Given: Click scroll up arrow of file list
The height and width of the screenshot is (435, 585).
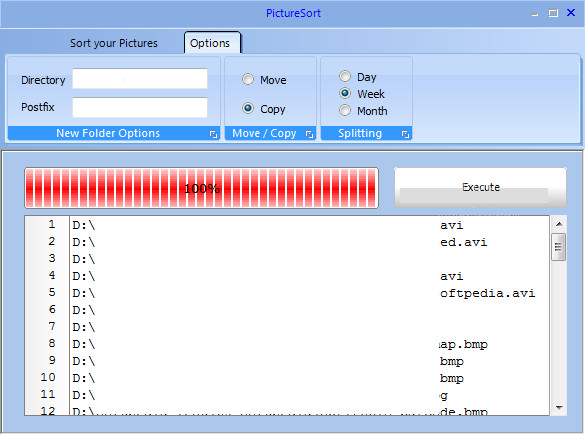Looking at the screenshot, I should [559, 224].
